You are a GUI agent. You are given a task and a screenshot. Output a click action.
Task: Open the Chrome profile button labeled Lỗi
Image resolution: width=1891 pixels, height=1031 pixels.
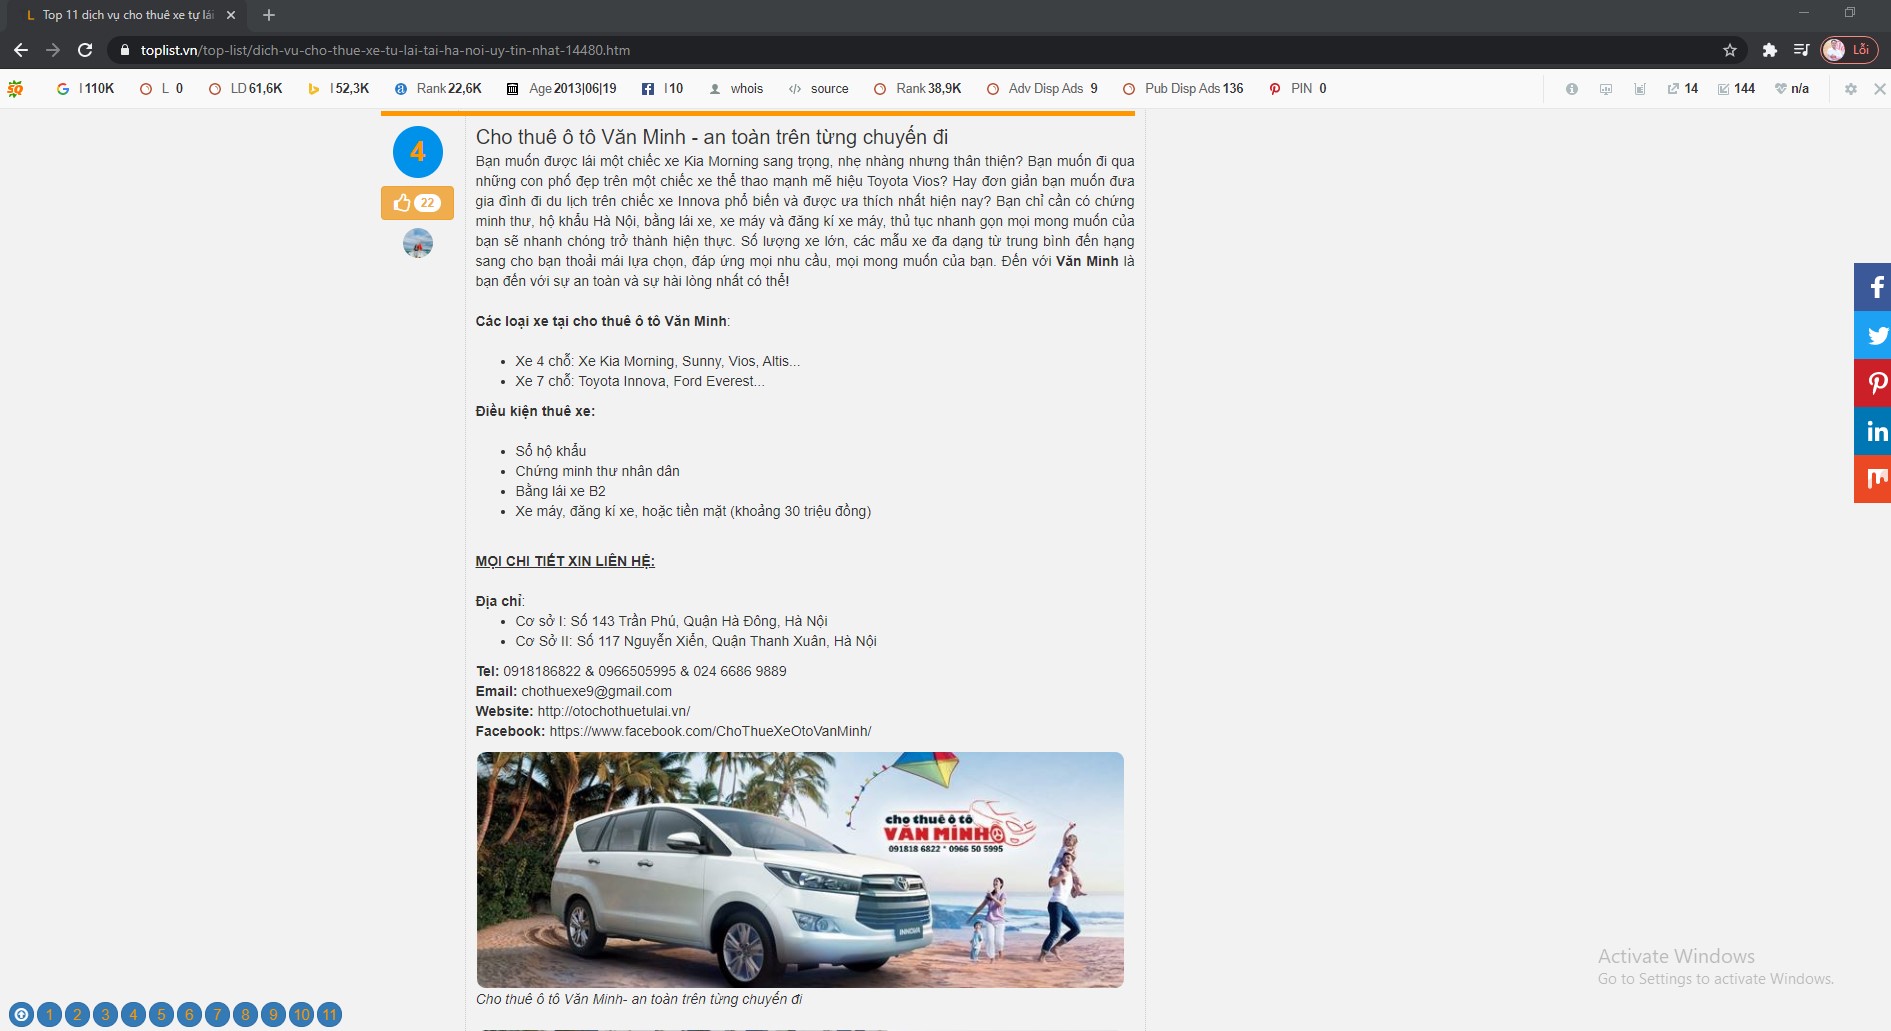(1849, 50)
